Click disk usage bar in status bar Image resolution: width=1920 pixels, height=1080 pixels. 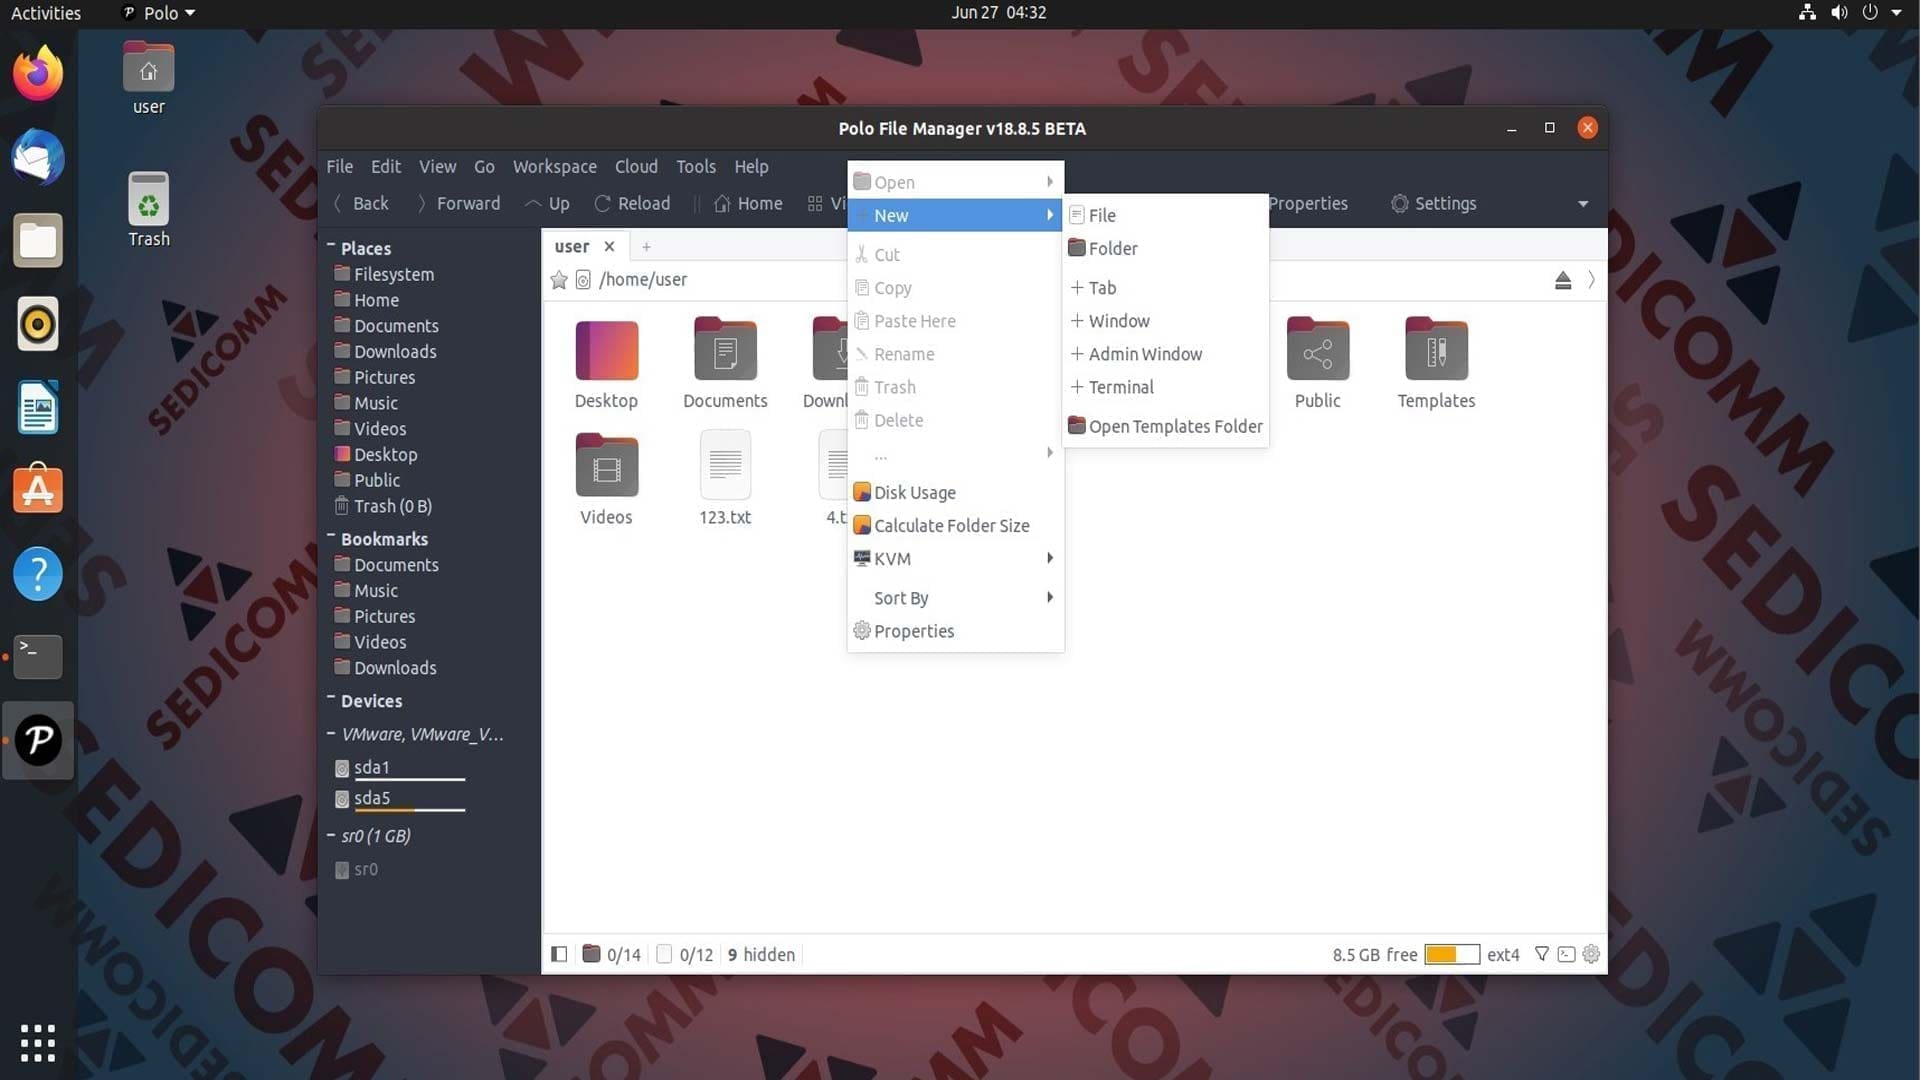pos(1451,954)
